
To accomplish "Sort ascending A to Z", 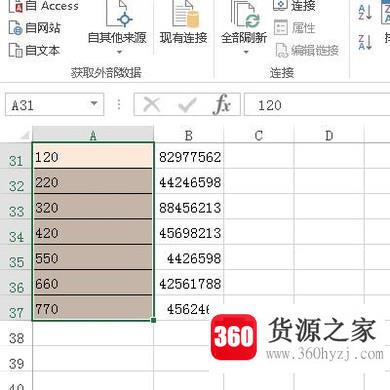I will pyautogui.click(x=365, y=12).
